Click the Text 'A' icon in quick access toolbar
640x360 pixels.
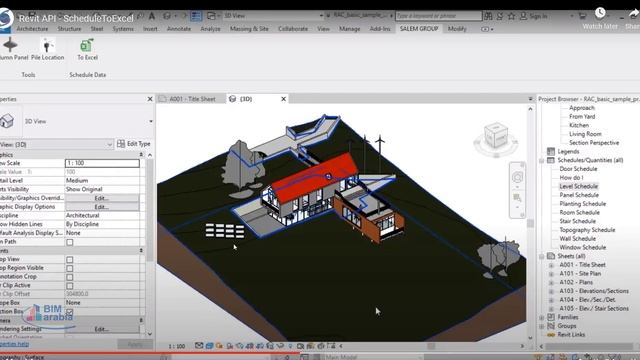pyautogui.click(x=152, y=16)
